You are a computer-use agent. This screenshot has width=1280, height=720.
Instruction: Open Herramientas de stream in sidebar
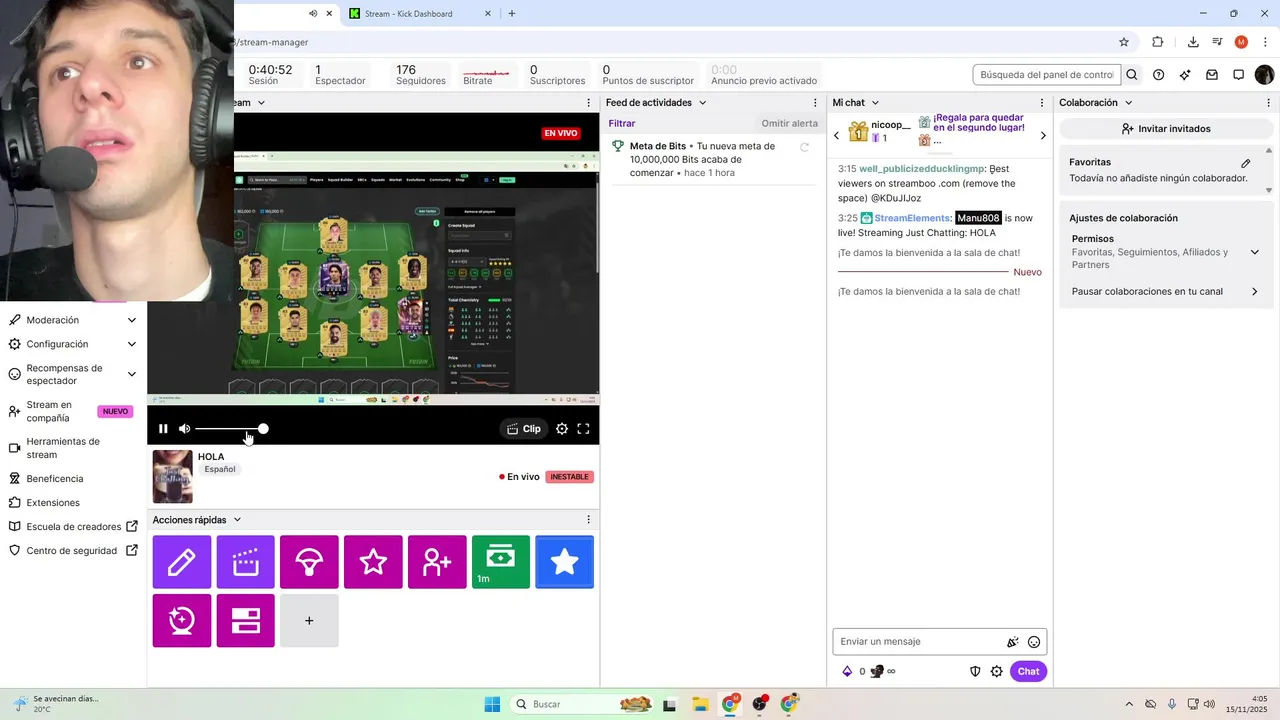pos(70,448)
